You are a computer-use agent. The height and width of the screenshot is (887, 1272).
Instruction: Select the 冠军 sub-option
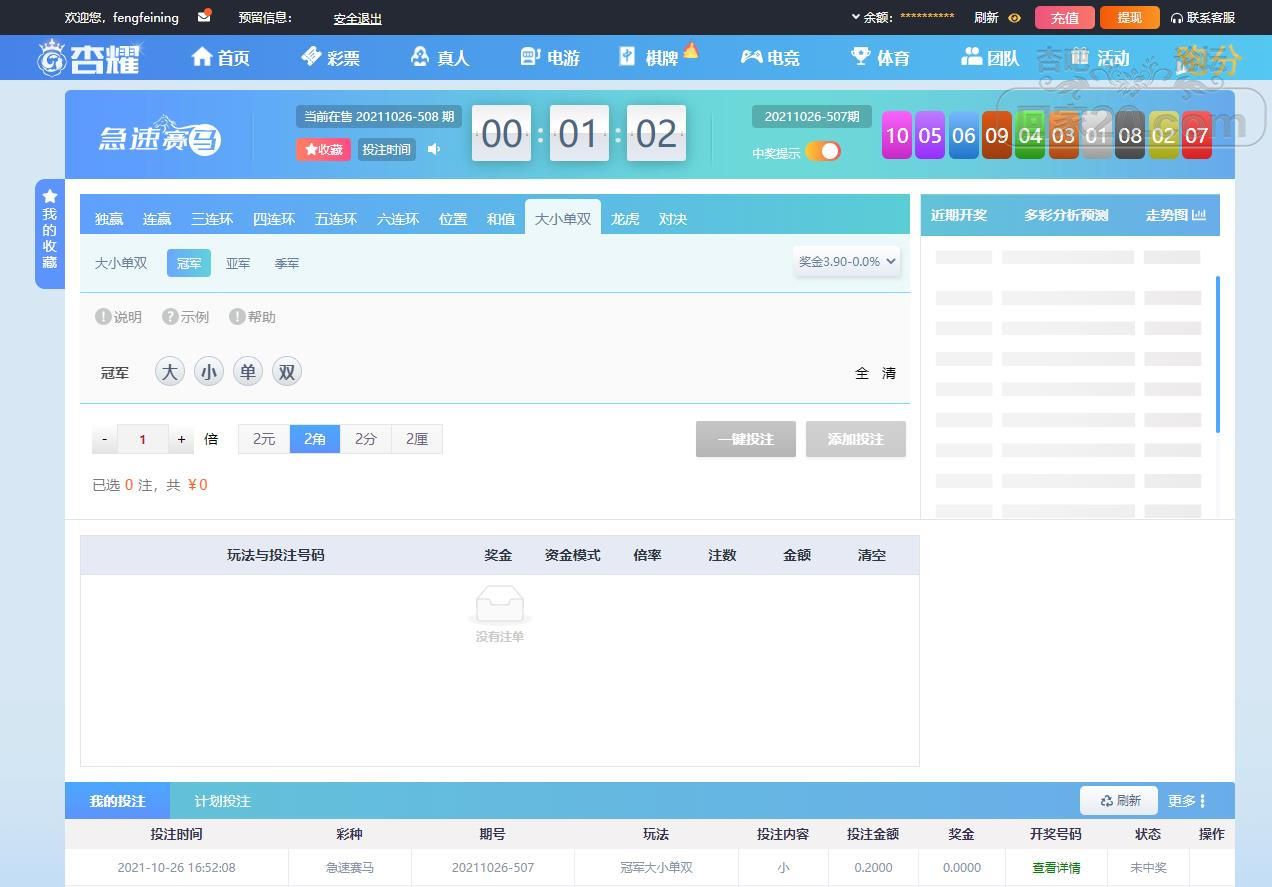click(x=189, y=263)
